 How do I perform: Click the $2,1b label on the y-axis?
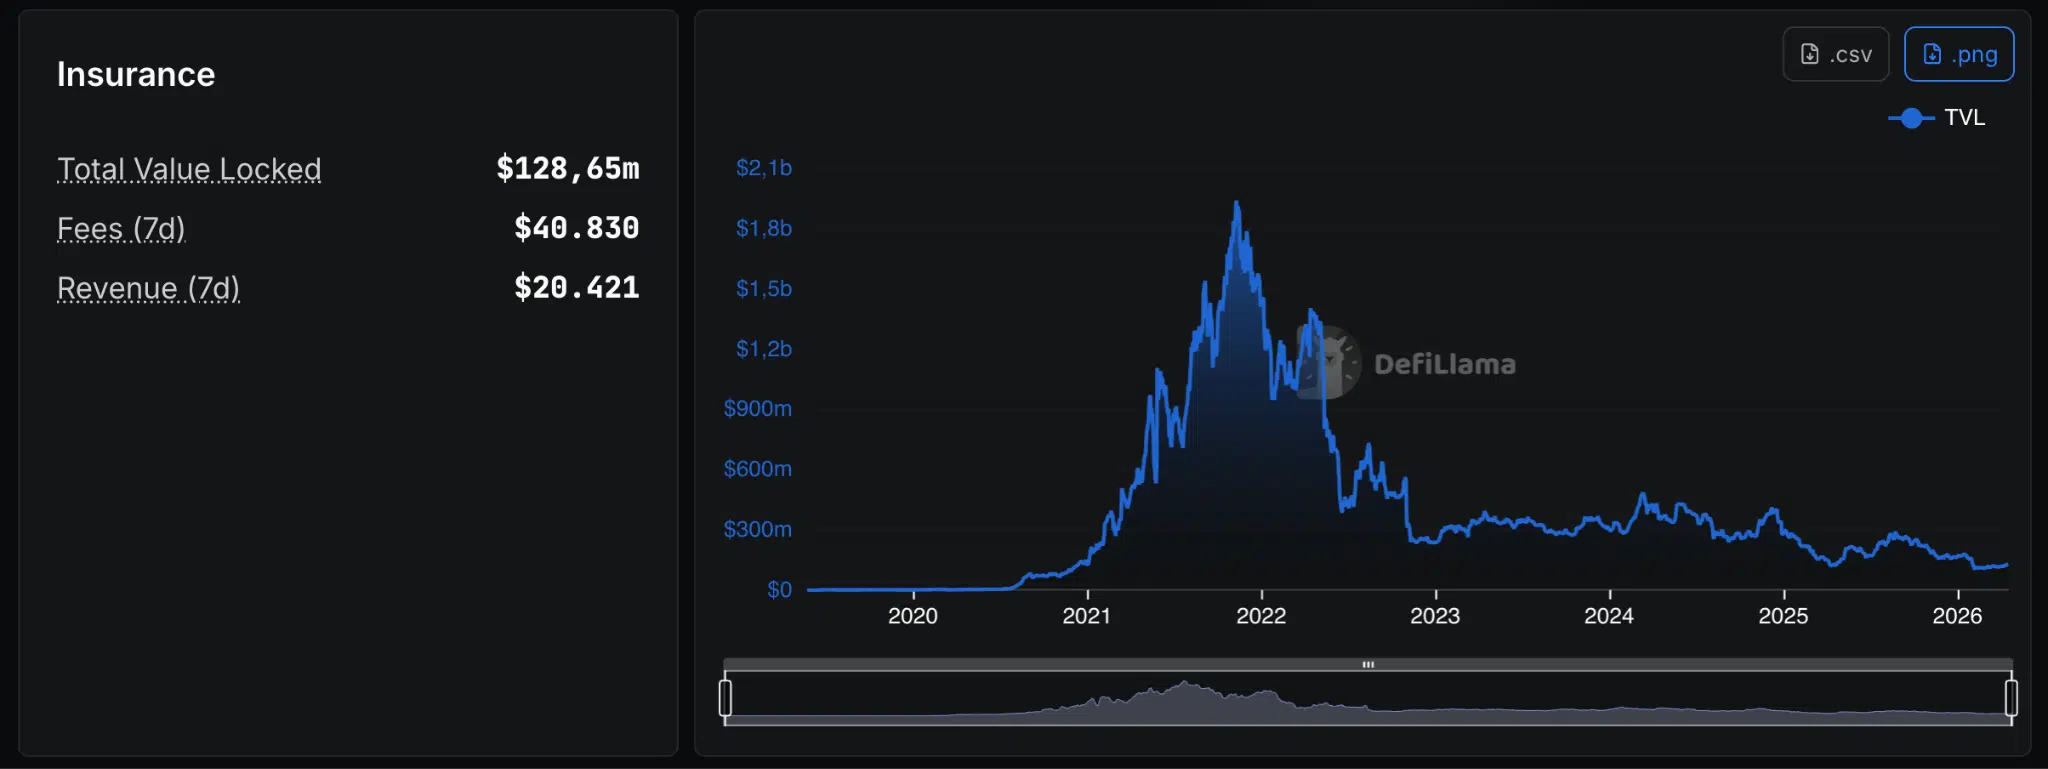tap(763, 168)
